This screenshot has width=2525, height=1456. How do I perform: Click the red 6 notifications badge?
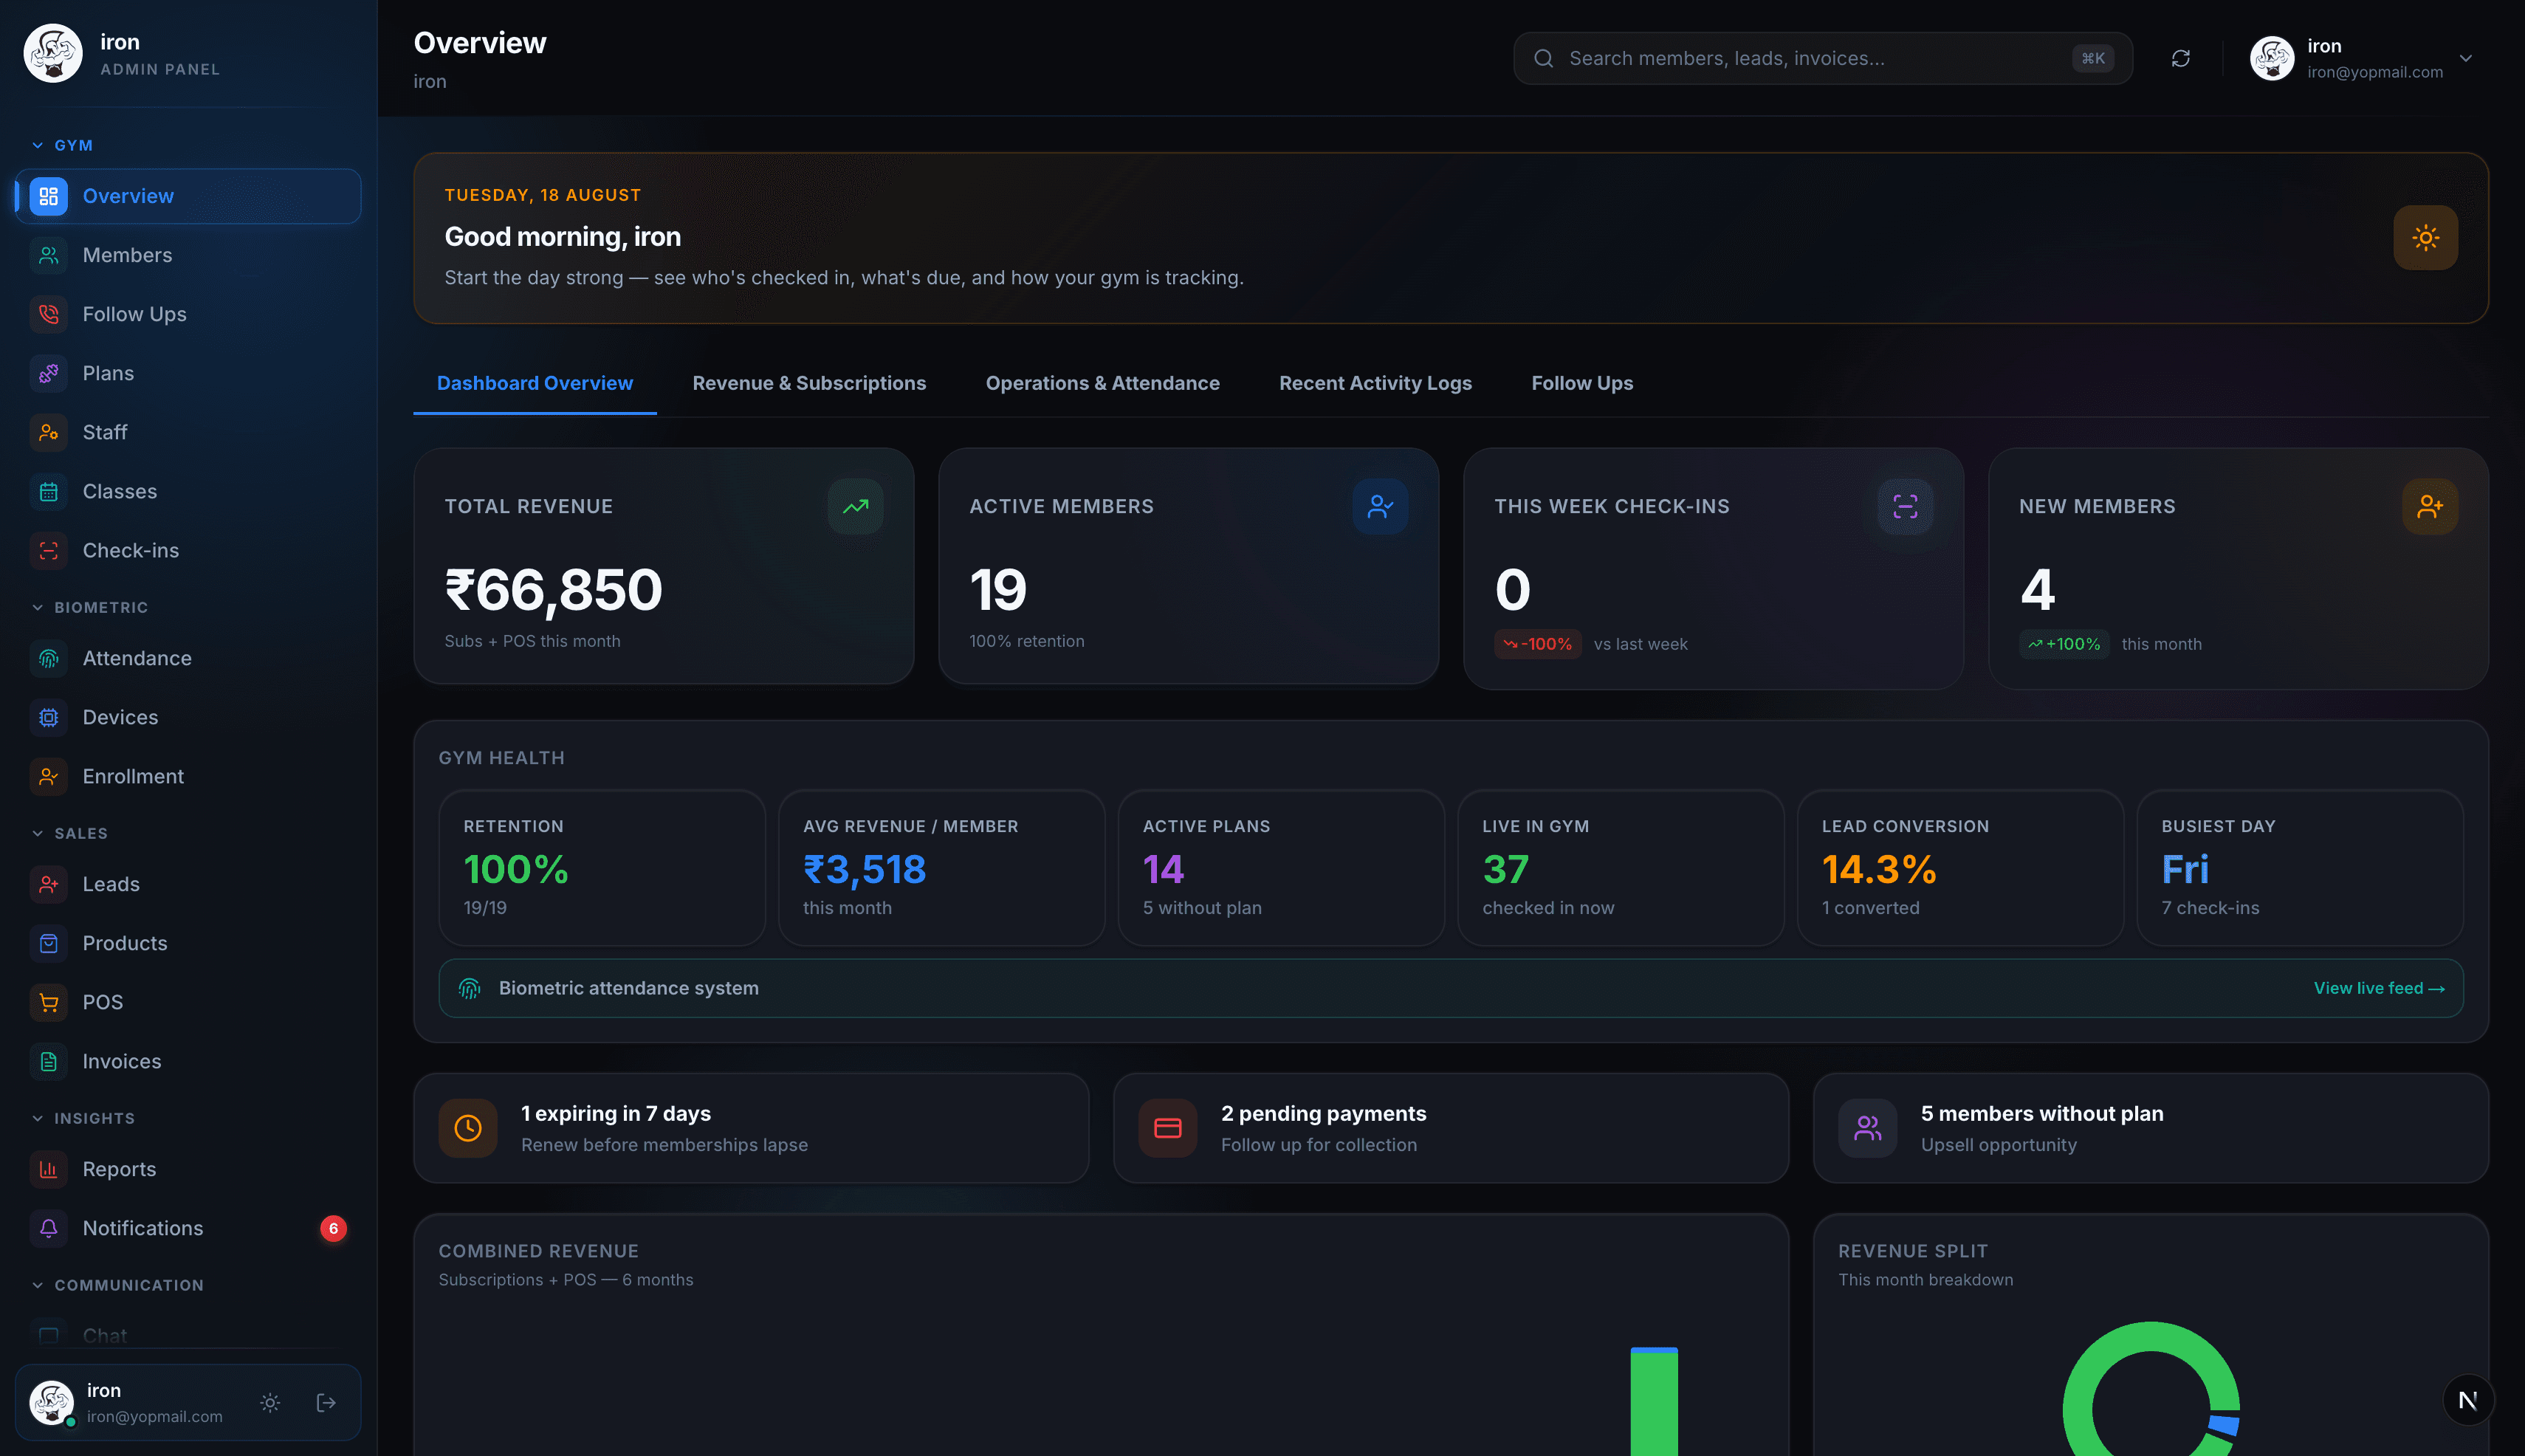[333, 1228]
